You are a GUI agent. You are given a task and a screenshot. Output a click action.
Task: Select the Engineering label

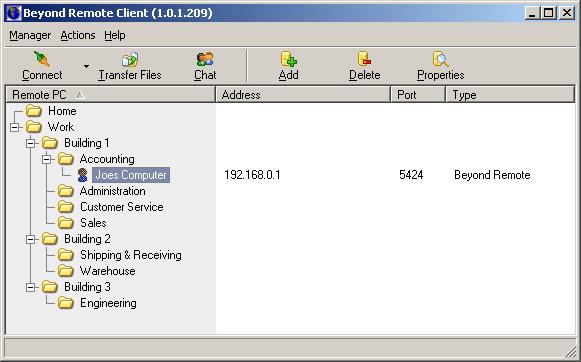tap(108, 303)
